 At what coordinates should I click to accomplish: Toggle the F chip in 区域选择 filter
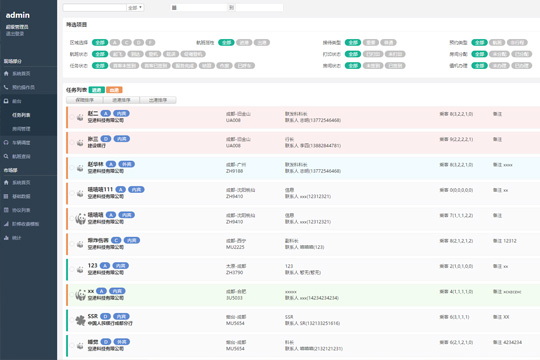(150, 42)
